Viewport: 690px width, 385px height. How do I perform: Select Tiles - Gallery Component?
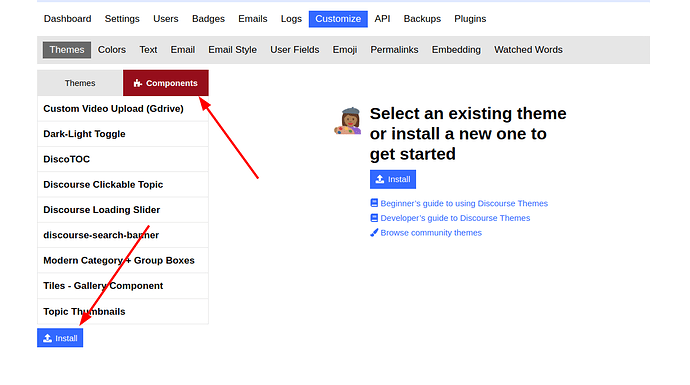coord(123,286)
